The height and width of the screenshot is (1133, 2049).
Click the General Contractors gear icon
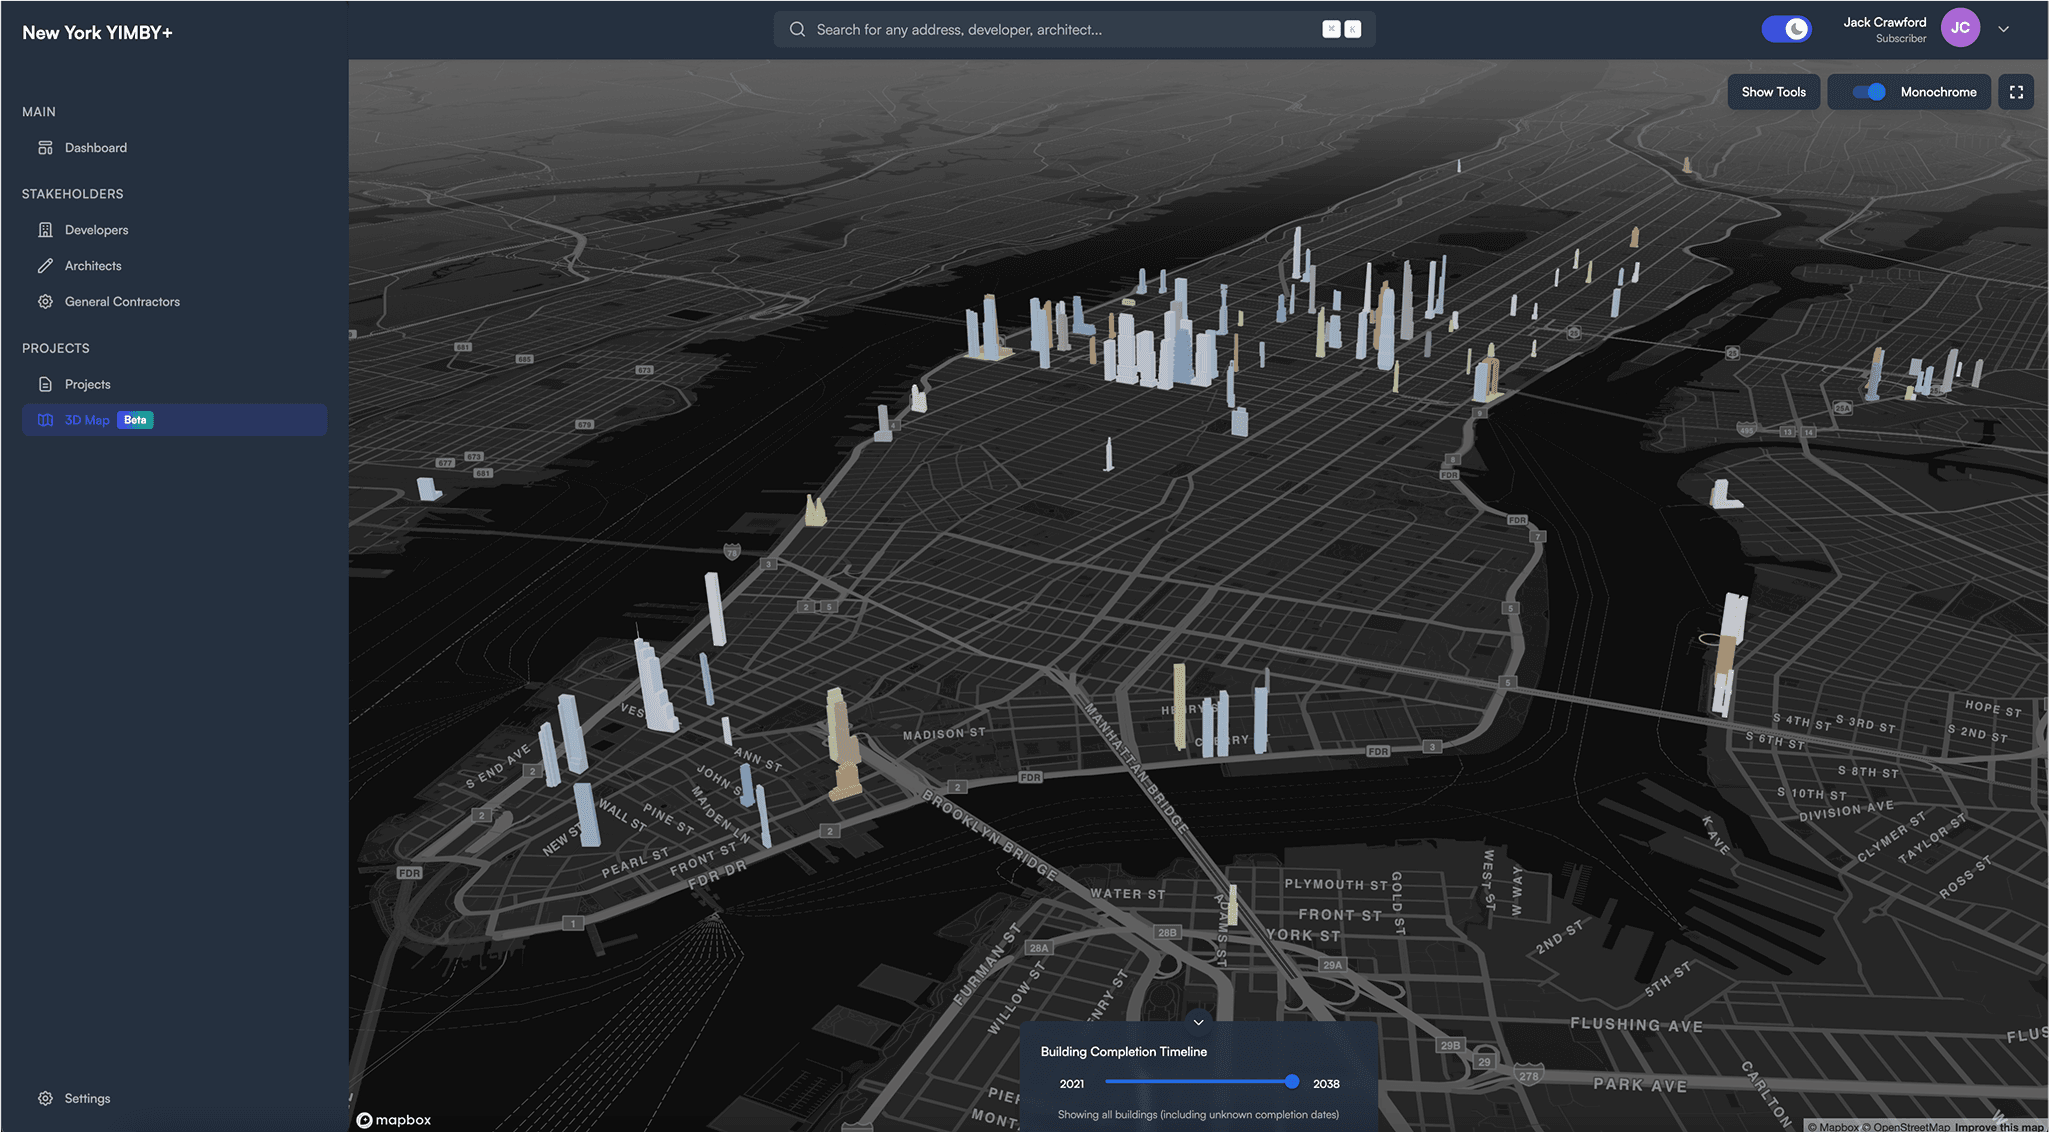click(45, 302)
